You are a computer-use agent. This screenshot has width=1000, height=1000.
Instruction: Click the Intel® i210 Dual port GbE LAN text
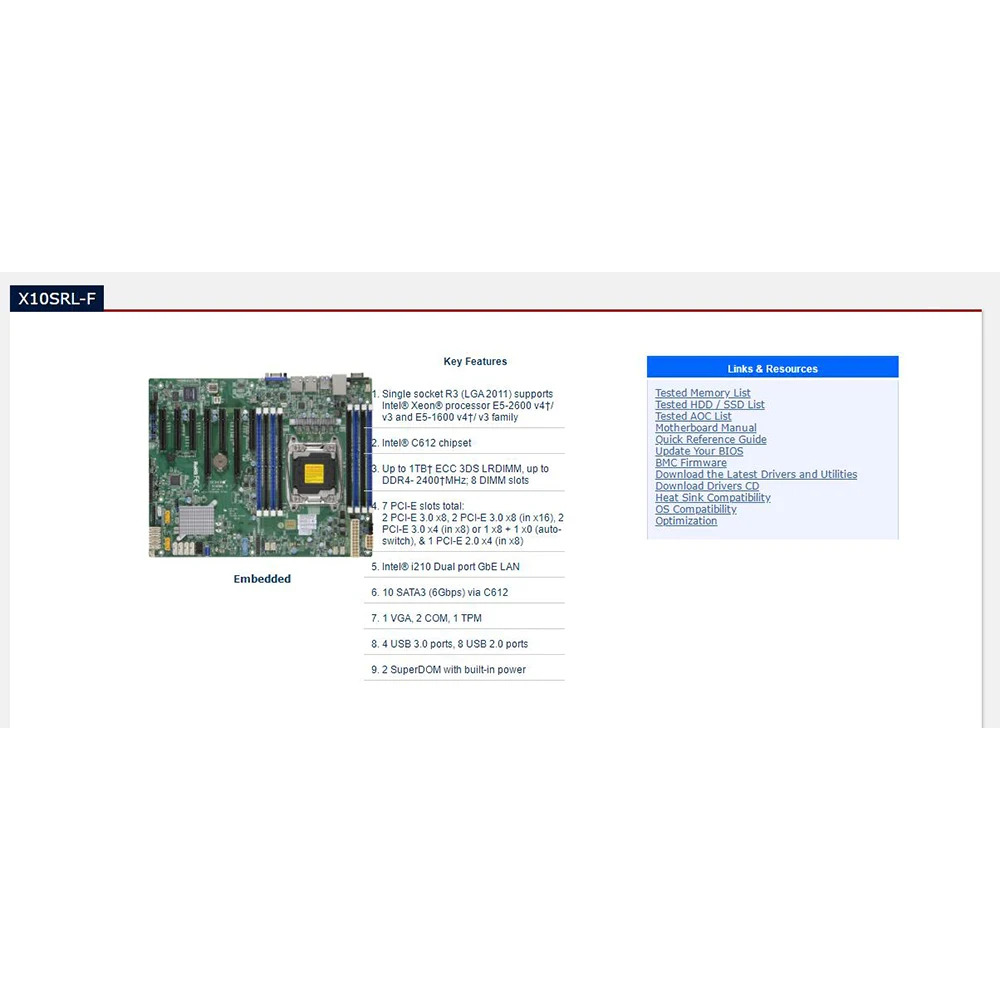click(x=450, y=566)
